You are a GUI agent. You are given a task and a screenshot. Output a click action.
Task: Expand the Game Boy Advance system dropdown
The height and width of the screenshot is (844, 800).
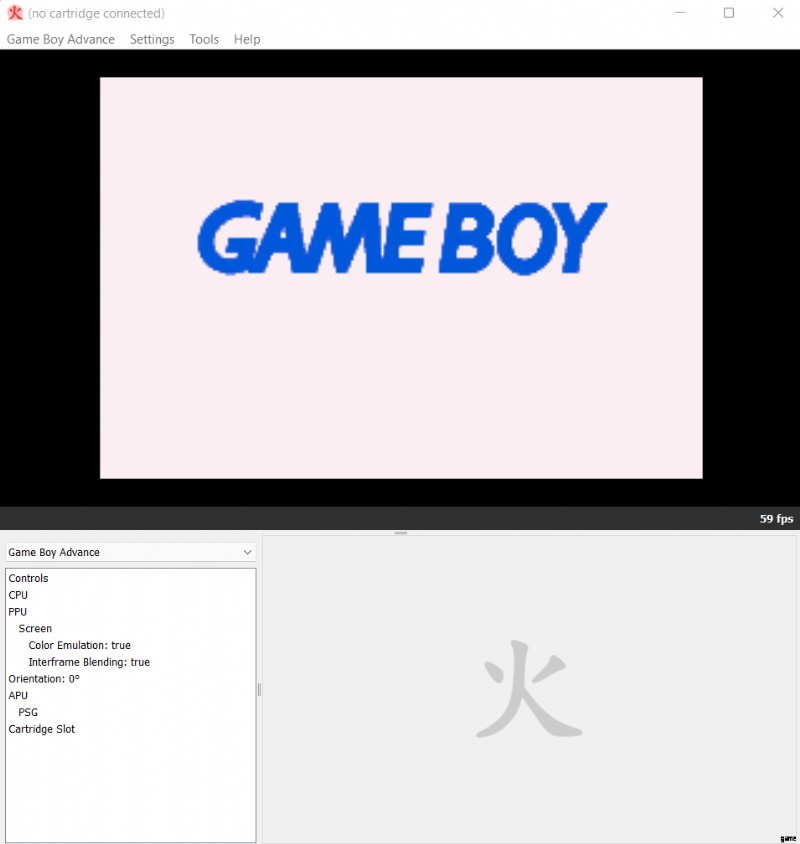point(131,552)
